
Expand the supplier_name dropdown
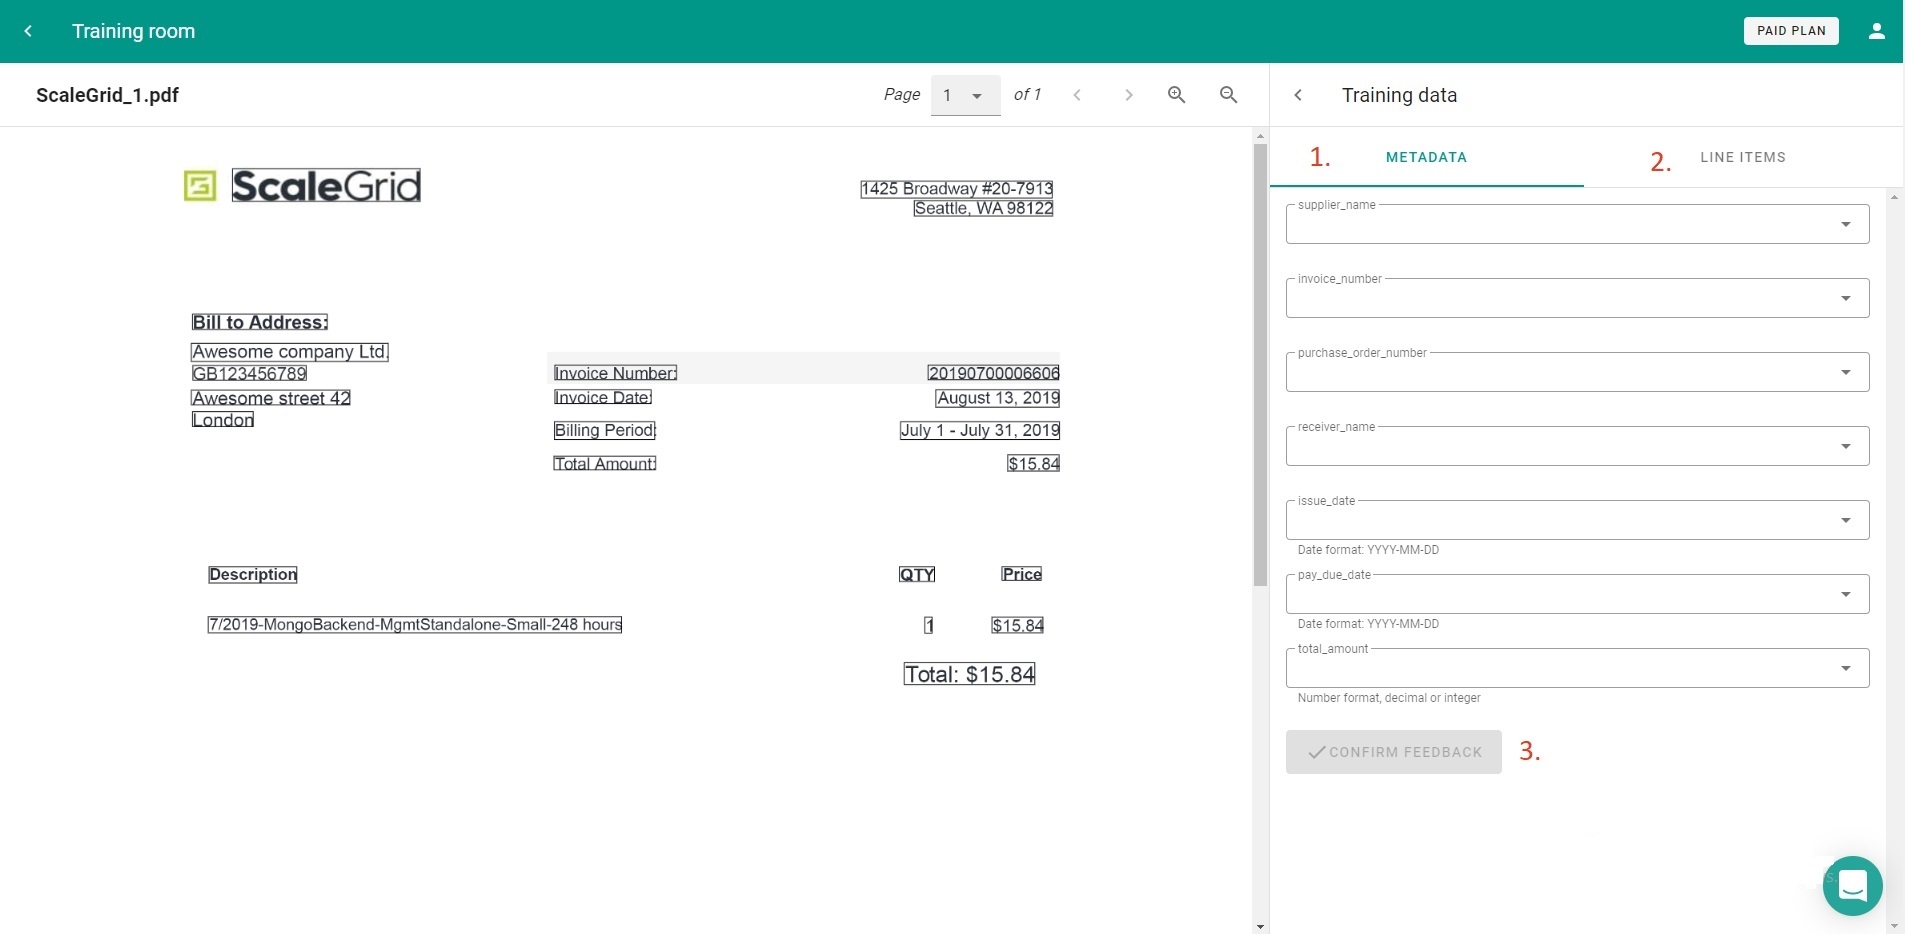(x=1845, y=225)
